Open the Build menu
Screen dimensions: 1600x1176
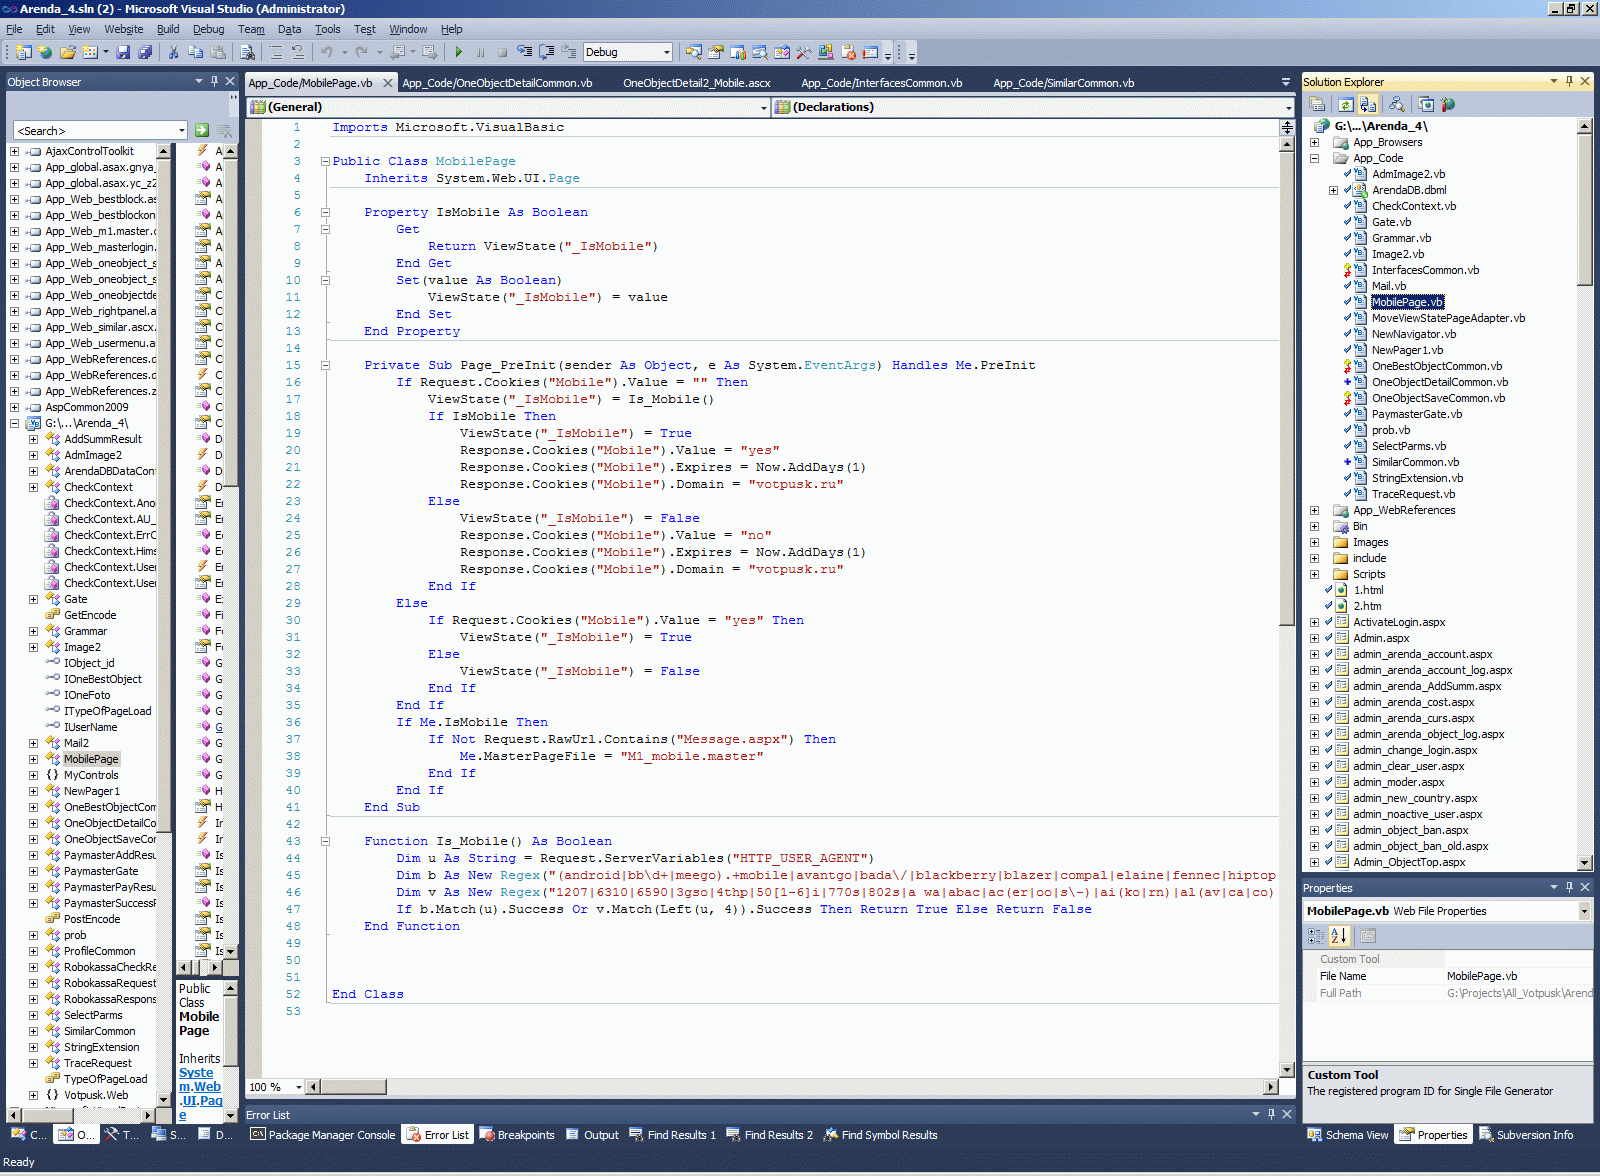pyautogui.click(x=168, y=29)
